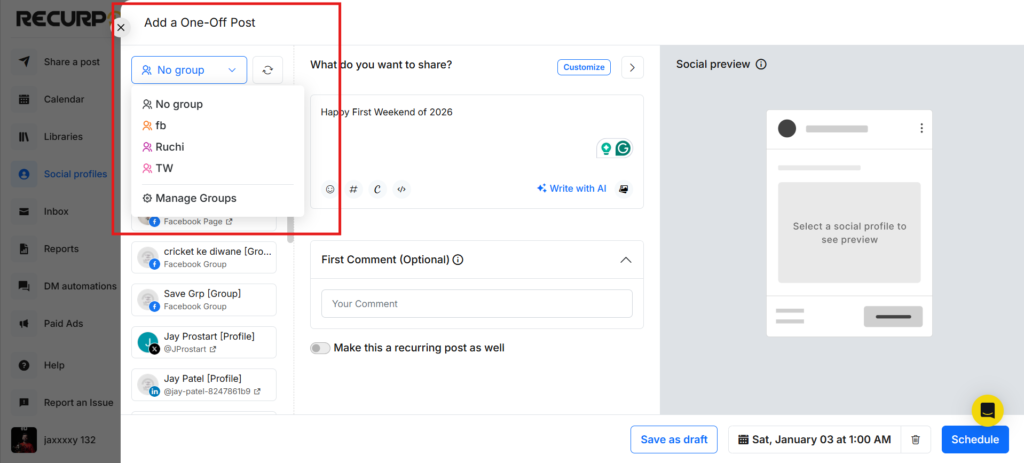
Task: Open the @jay-patel-8247861b9 external link
Action: click(x=257, y=392)
